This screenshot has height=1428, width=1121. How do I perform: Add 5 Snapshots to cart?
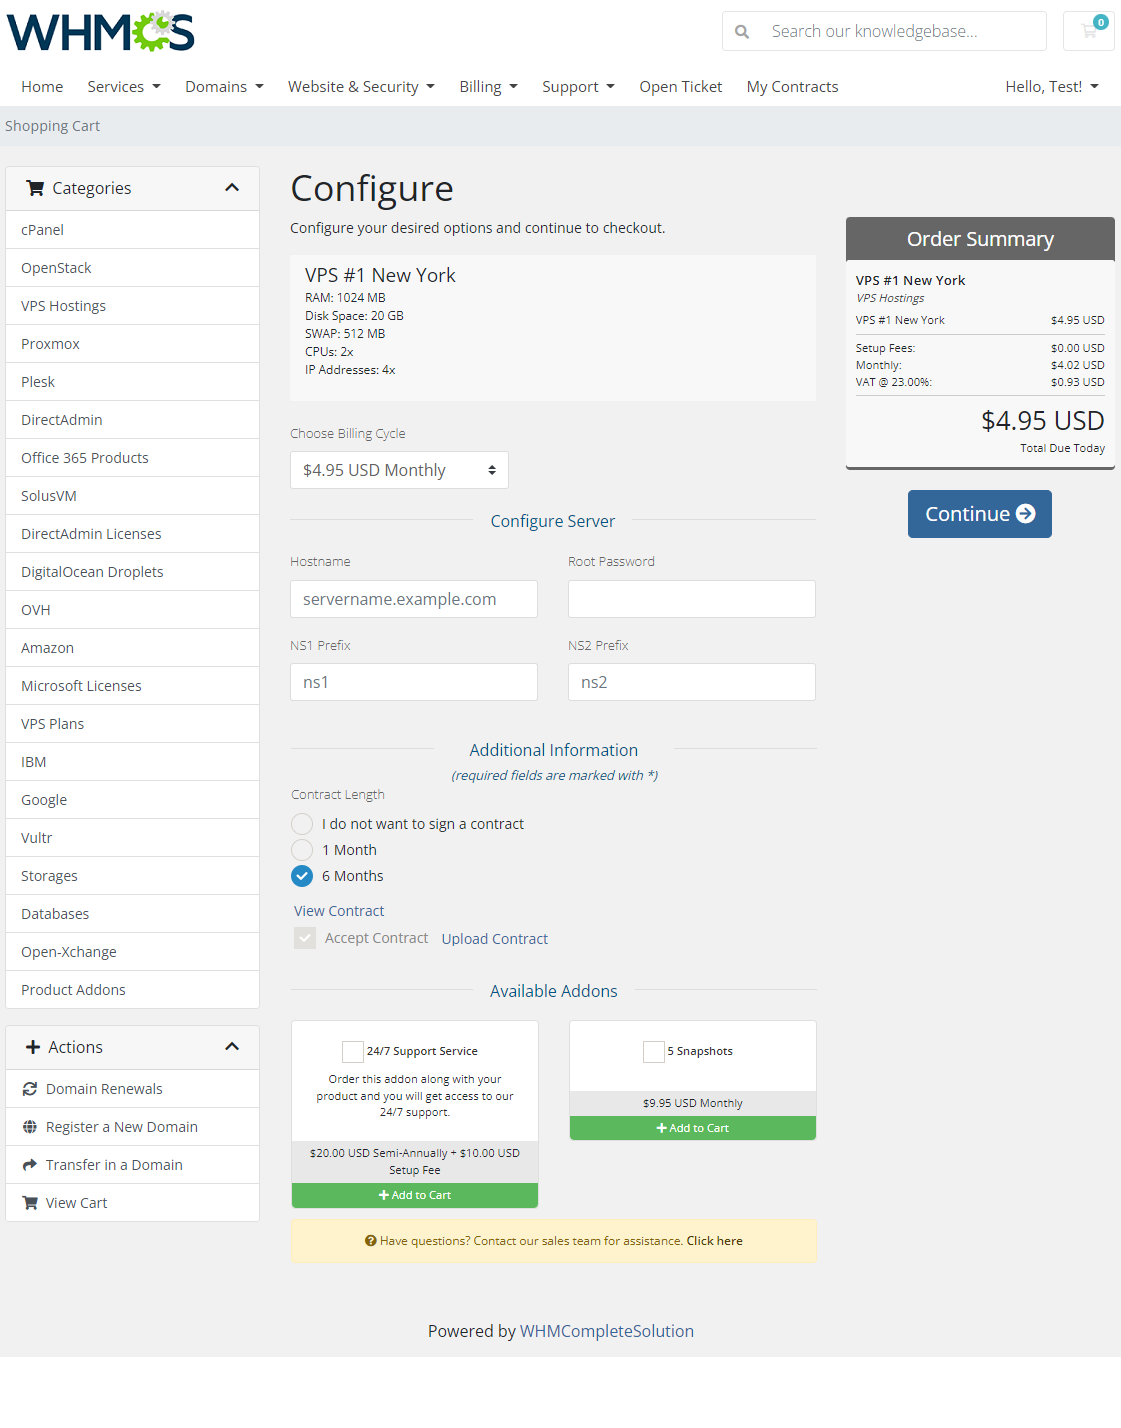pos(693,1128)
